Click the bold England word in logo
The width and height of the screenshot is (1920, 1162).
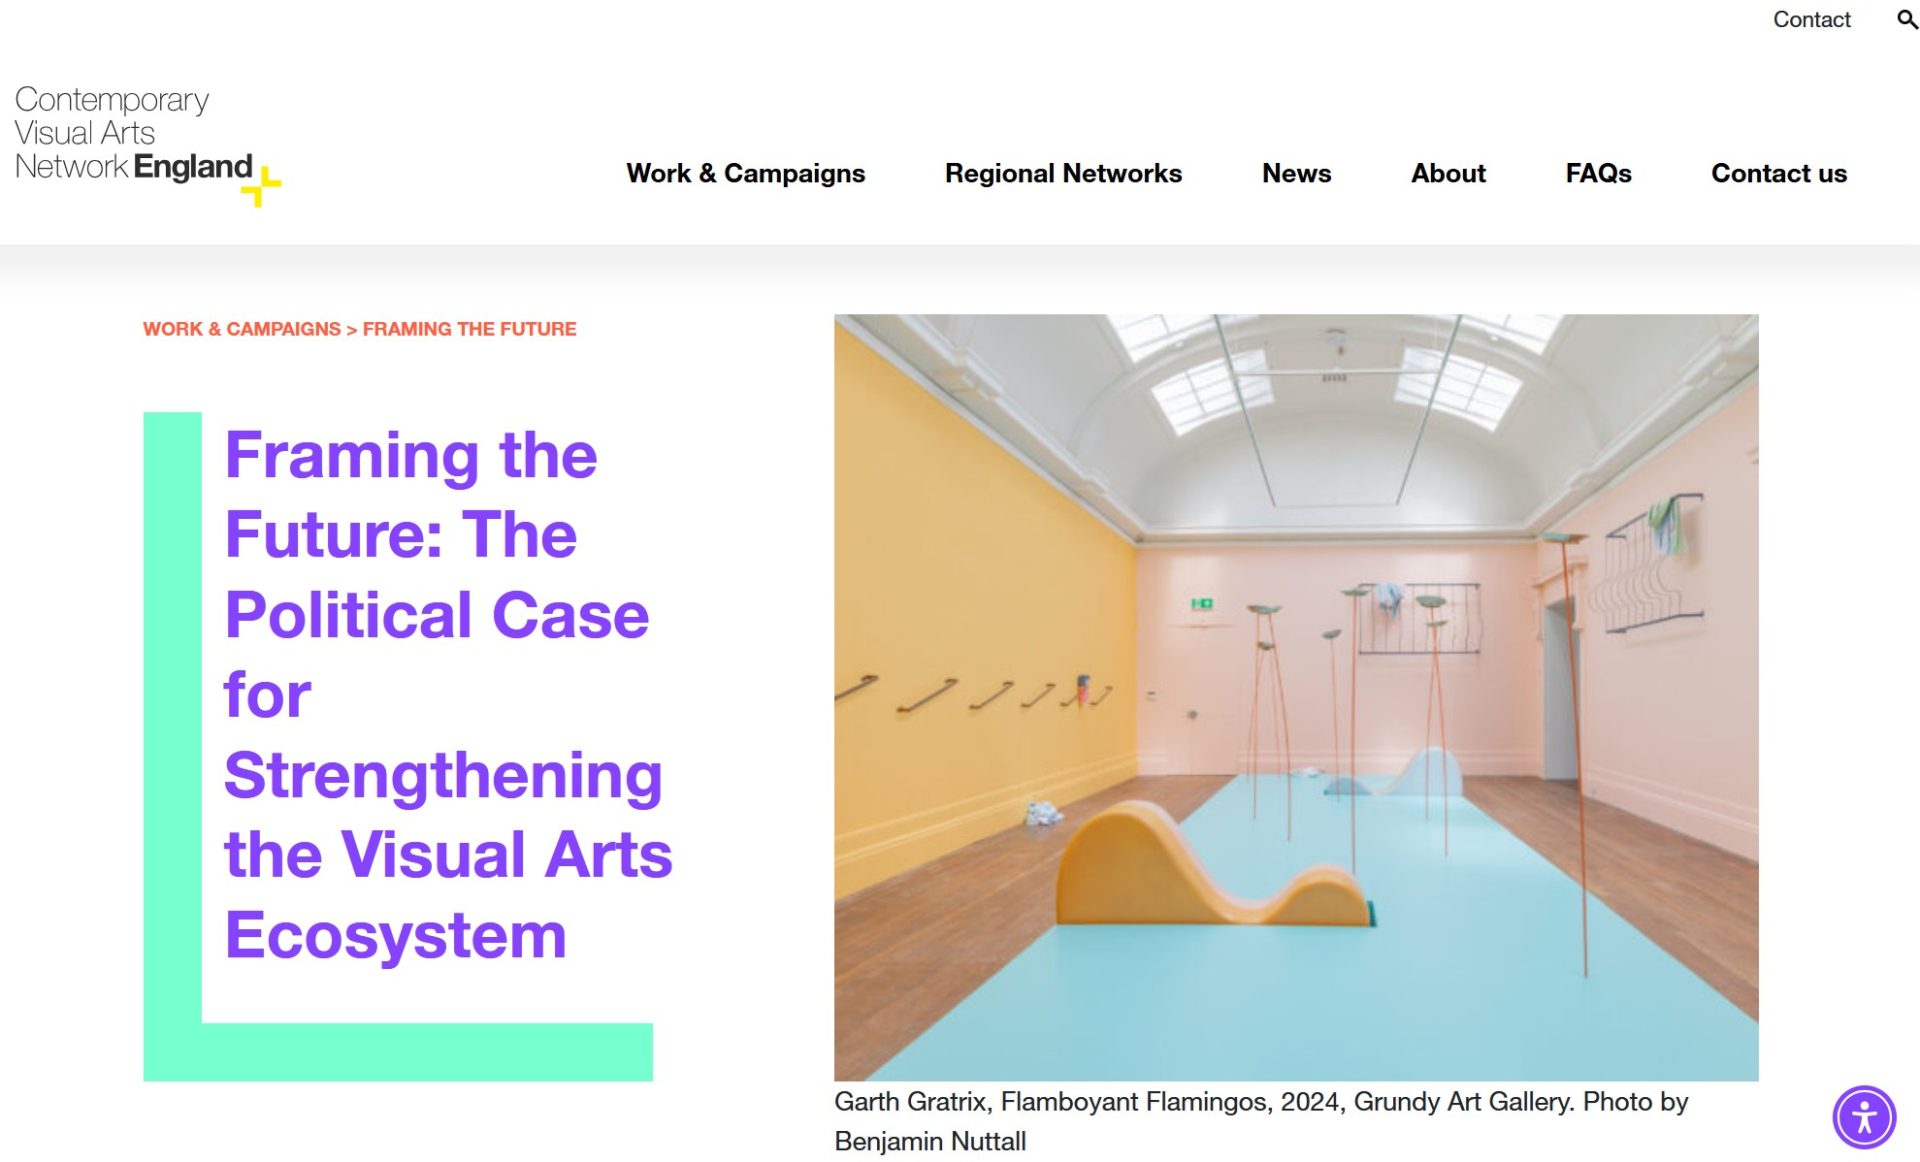pyautogui.click(x=192, y=166)
